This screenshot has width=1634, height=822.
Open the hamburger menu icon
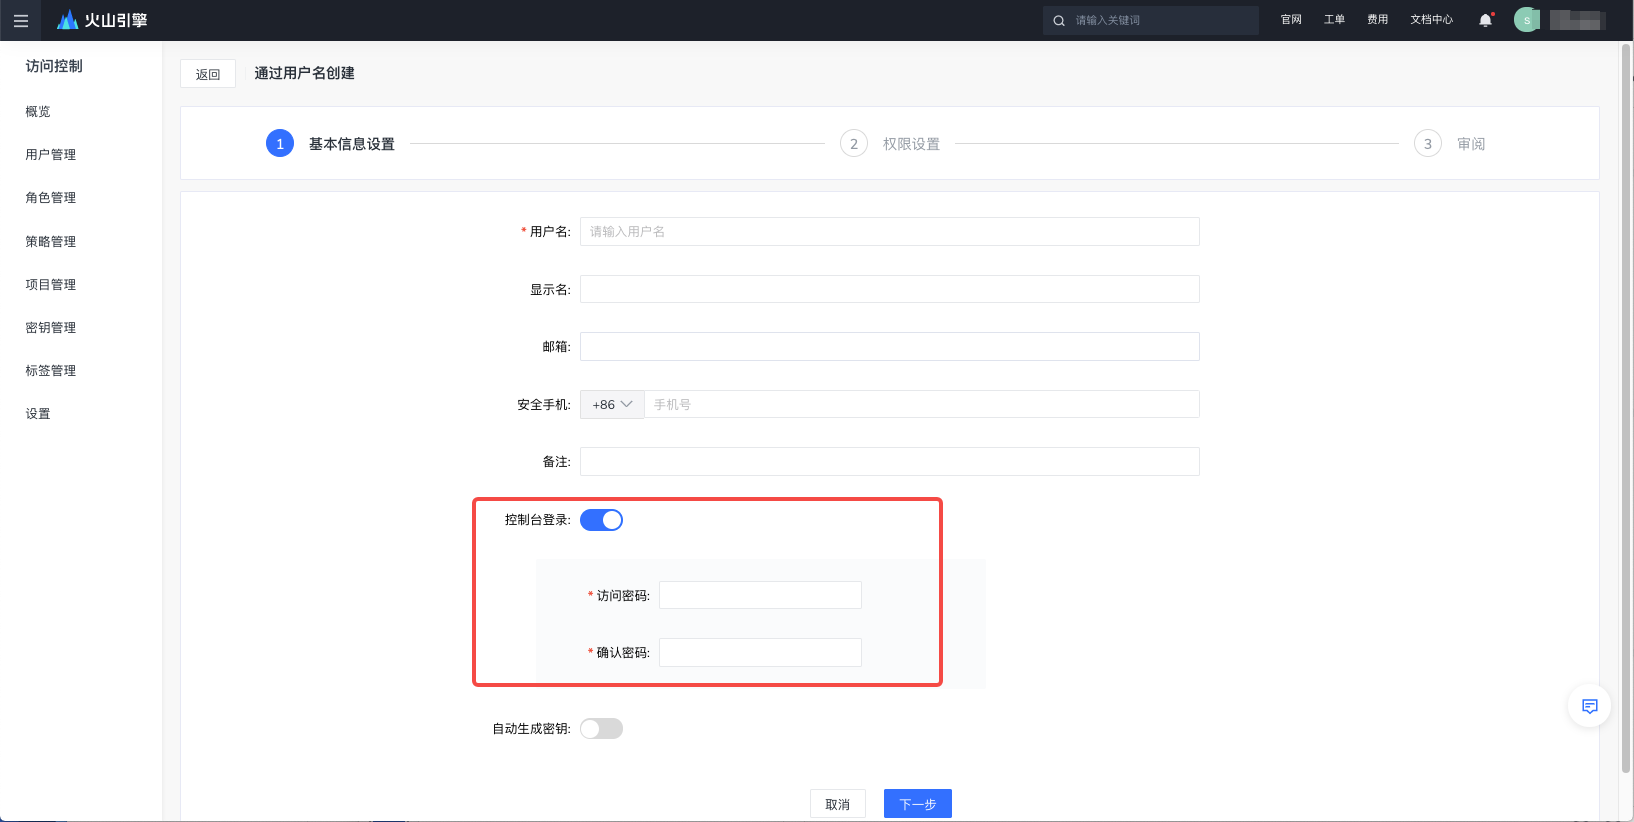[20, 20]
